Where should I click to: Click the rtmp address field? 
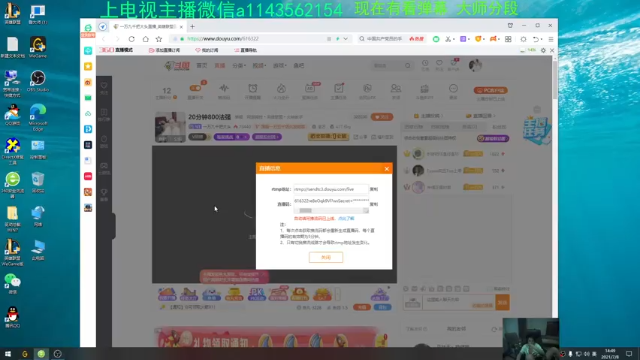[x=331, y=189]
